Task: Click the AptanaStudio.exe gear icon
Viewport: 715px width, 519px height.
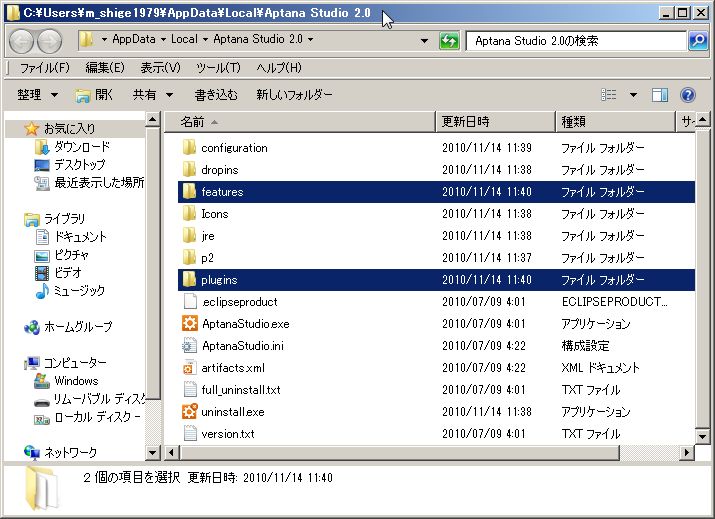Action: point(189,323)
